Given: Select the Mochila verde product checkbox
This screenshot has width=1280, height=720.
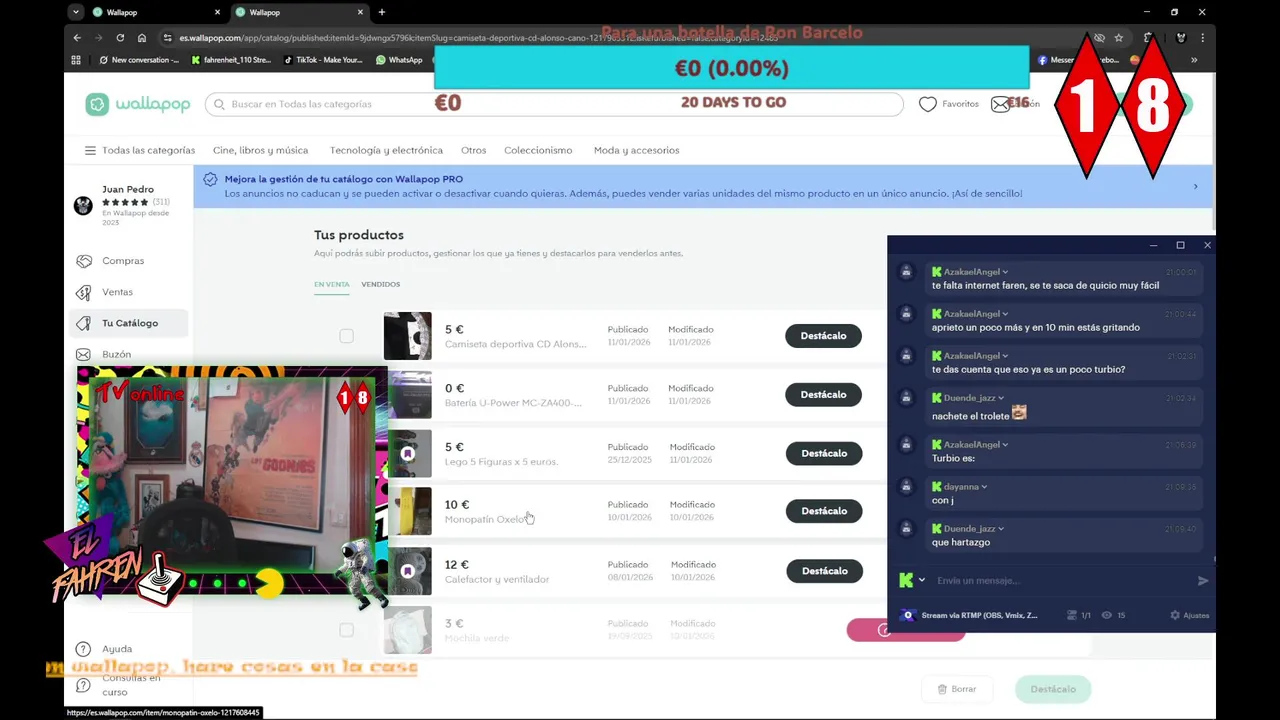Looking at the screenshot, I should pos(346,630).
